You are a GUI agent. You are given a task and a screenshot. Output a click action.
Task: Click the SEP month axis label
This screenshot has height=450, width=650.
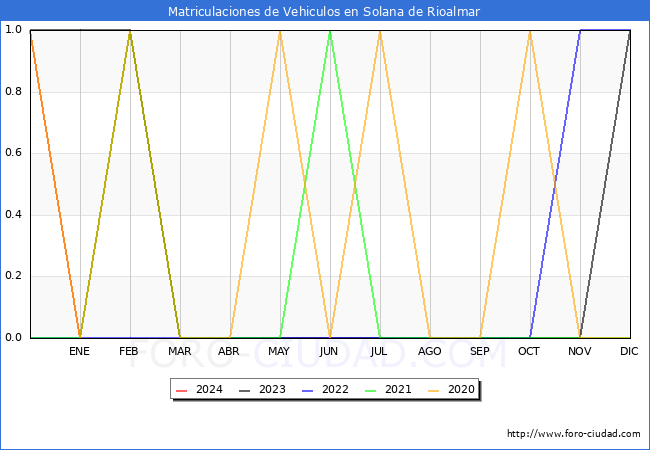[x=480, y=351]
